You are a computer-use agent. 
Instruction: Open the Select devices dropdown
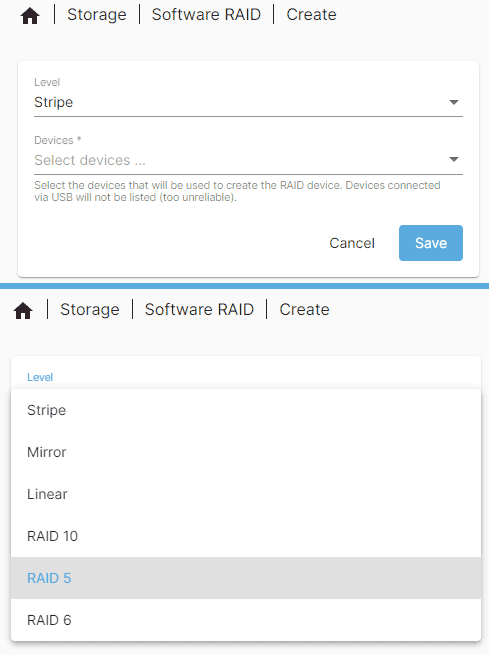click(248, 160)
